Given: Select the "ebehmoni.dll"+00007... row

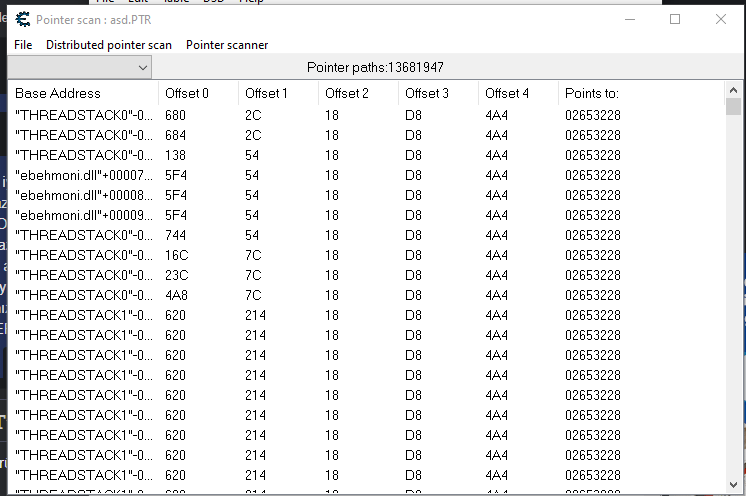Looking at the screenshot, I should (x=366, y=175).
